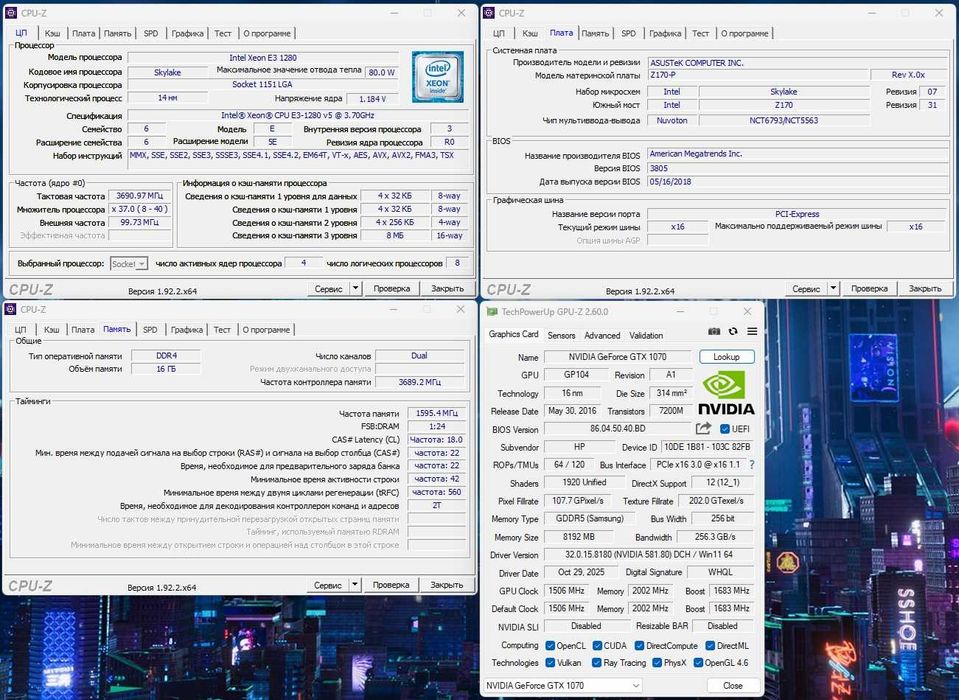
Task: Open О программе tab in the motherboard window
Action: [744, 34]
